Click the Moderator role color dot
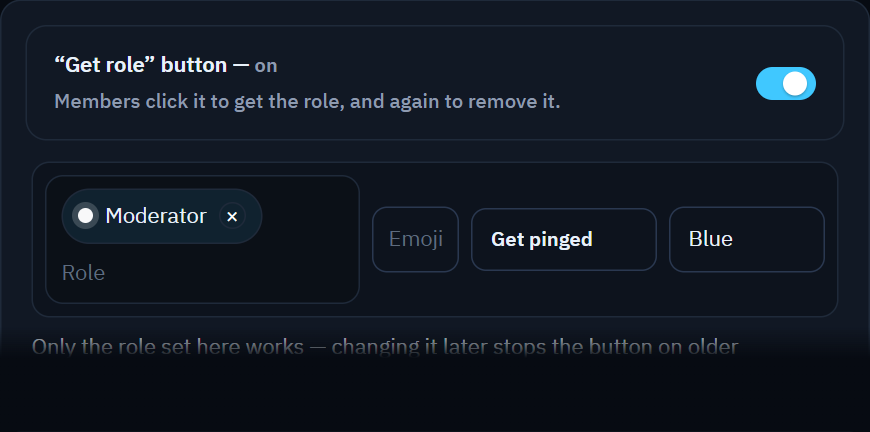Image resolution: width=870 pixels, height=432 pixels. [85, 216]
